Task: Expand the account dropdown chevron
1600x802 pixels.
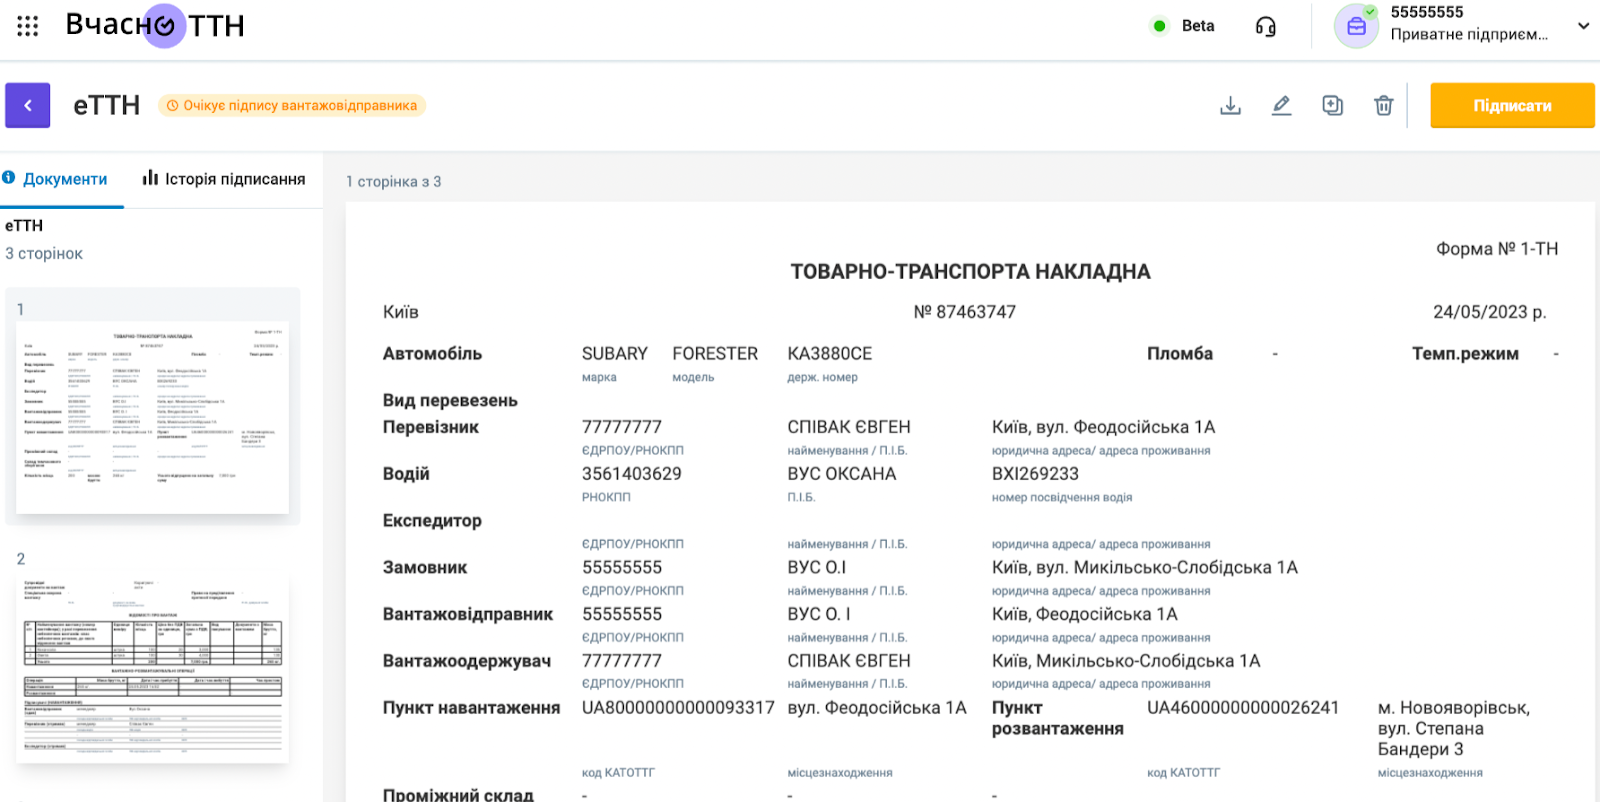Action: point(1583,26)
